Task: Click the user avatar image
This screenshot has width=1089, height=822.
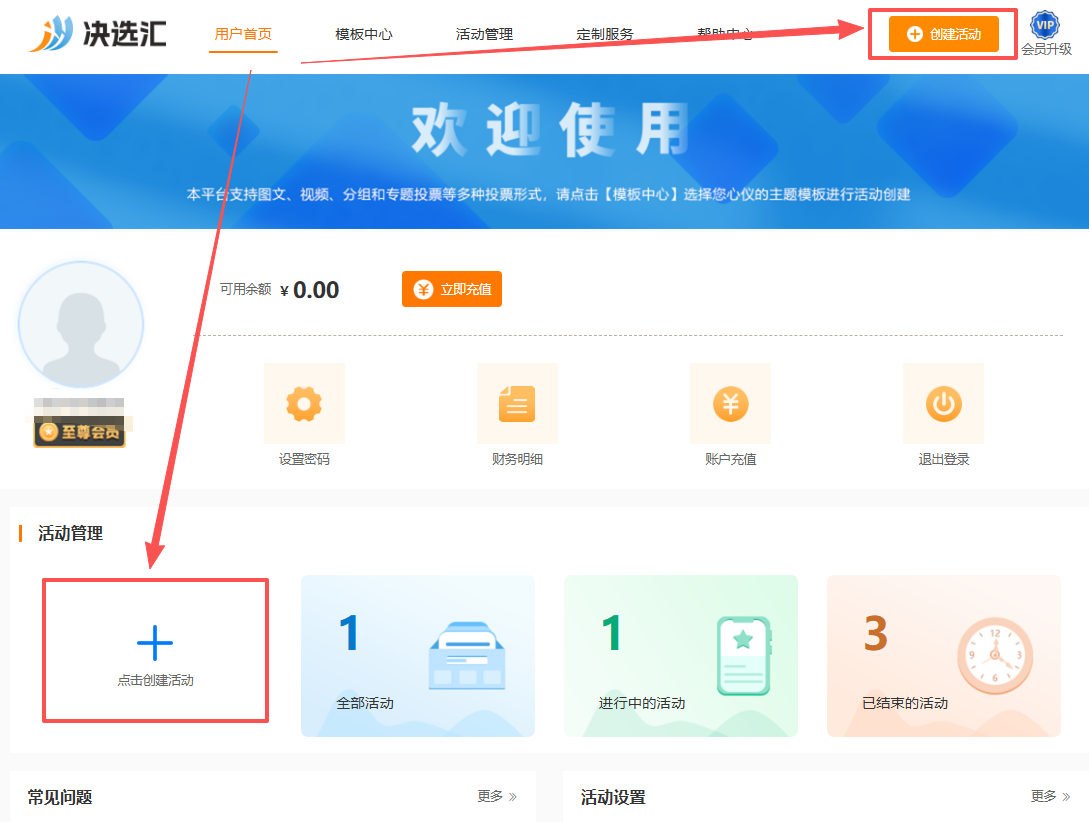Action: 81,324
